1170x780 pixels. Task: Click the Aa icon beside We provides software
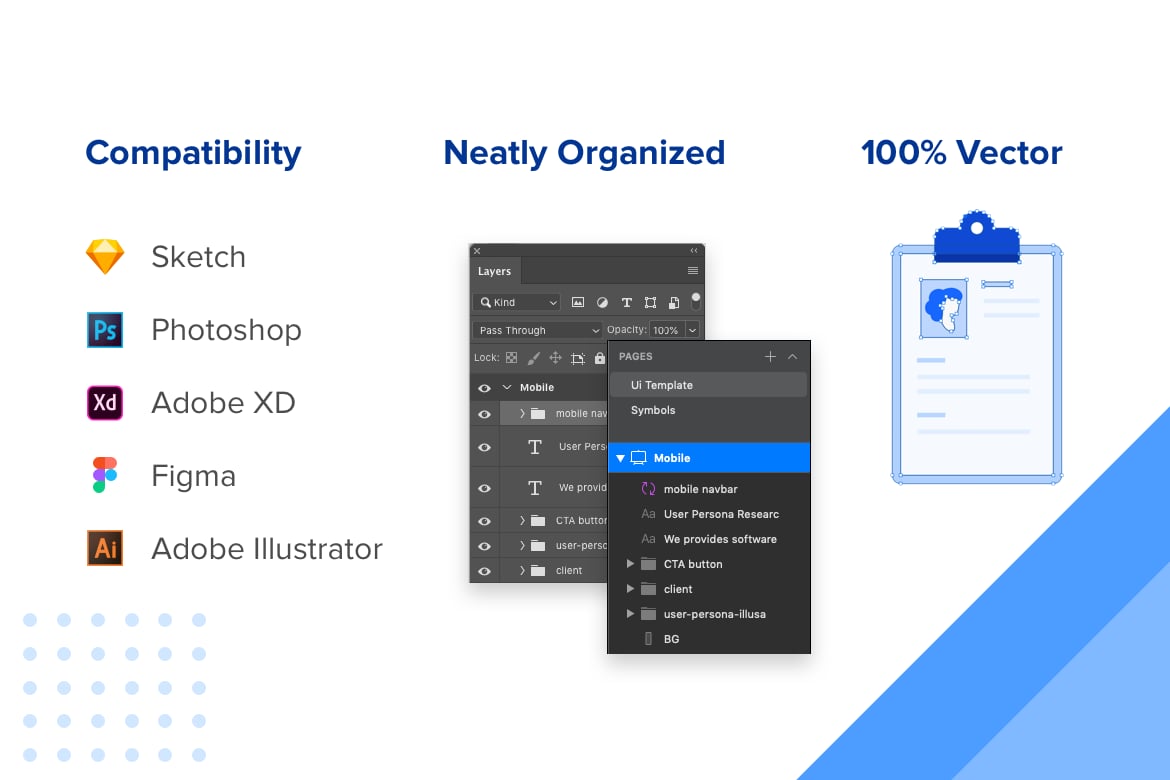pyautogui.click(x=648, y=539)
